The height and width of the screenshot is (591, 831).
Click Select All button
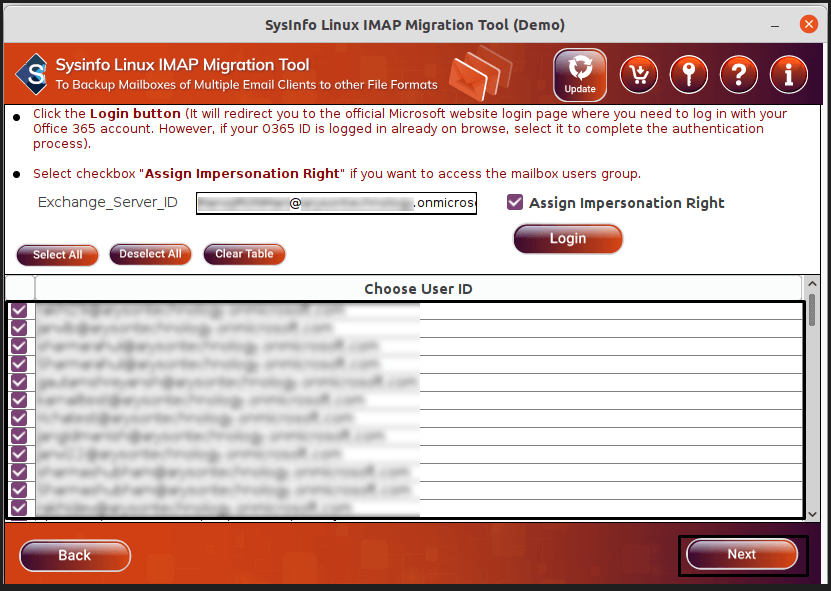(57, 255)
